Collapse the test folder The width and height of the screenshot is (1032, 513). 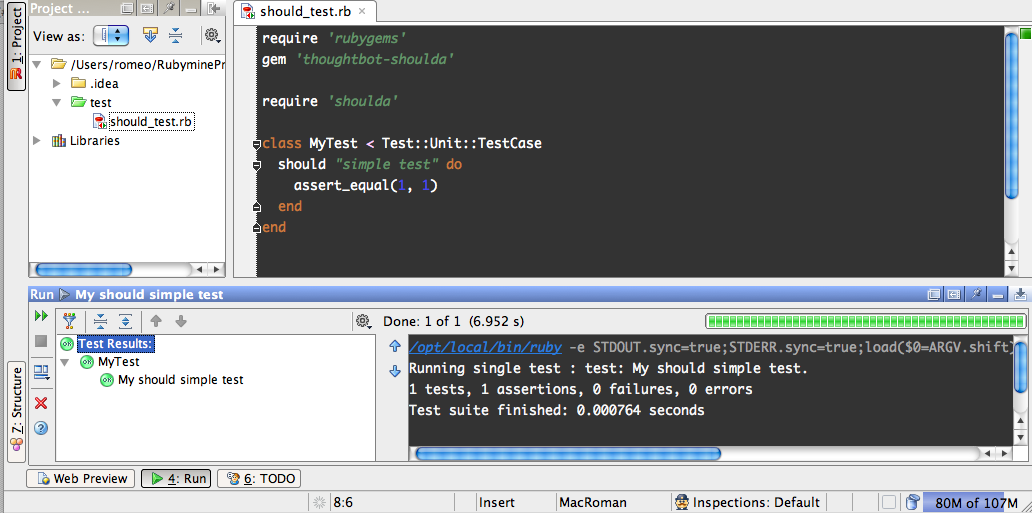click(57, 102)
